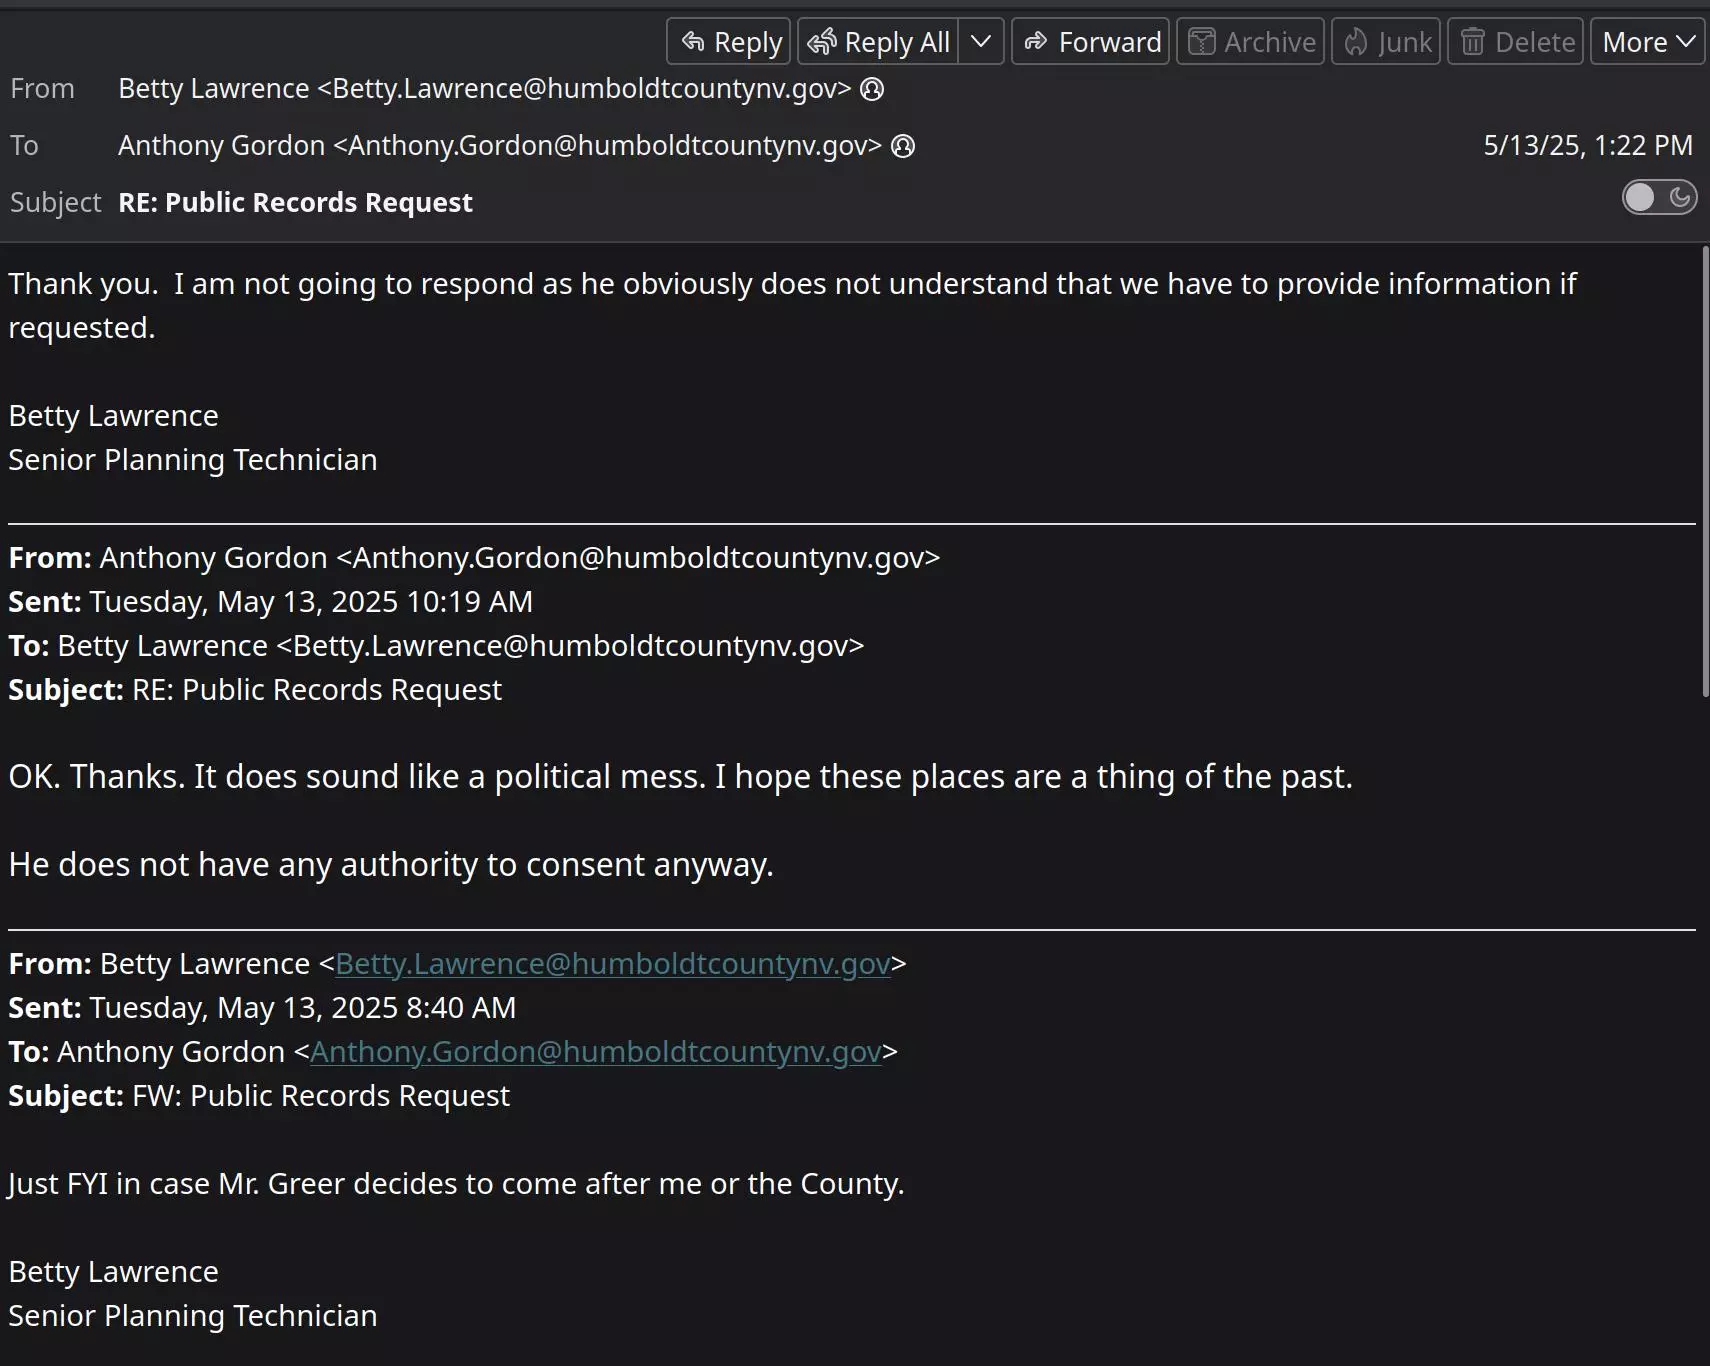
Task: Click the Reply All double-arrow icon
Action: click(x=822, y=42)
